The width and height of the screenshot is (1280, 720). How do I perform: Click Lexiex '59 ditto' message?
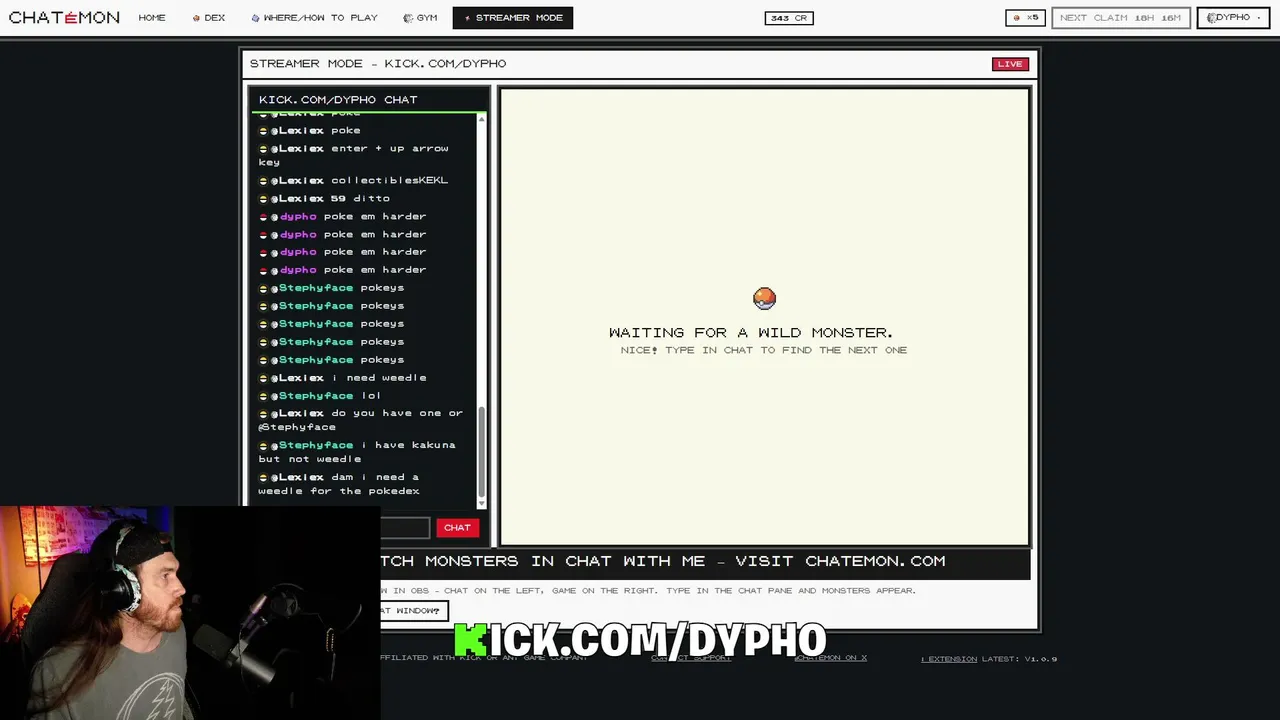click(325, 198)
